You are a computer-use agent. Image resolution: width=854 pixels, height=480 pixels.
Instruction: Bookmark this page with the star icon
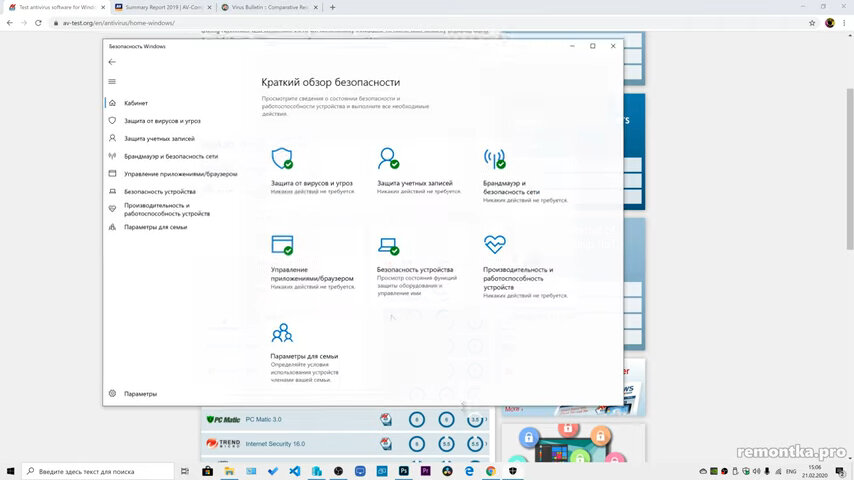pyautogui.click(x=812, y=23)
